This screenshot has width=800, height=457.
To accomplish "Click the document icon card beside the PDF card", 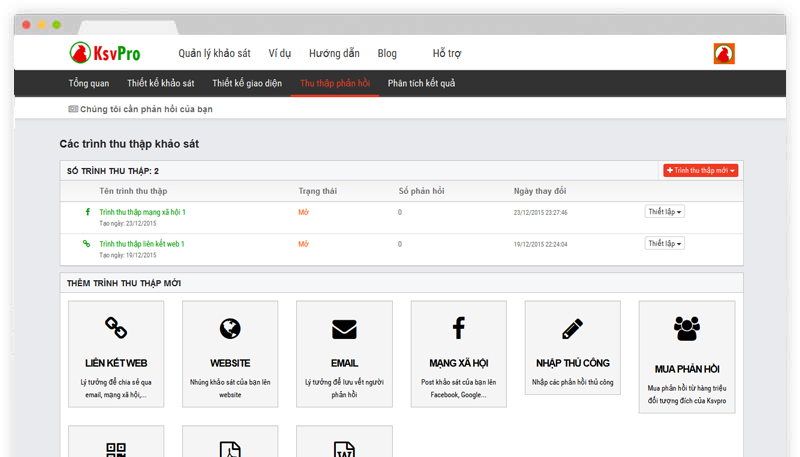I will pyautogui.click(x=344, y=441).
